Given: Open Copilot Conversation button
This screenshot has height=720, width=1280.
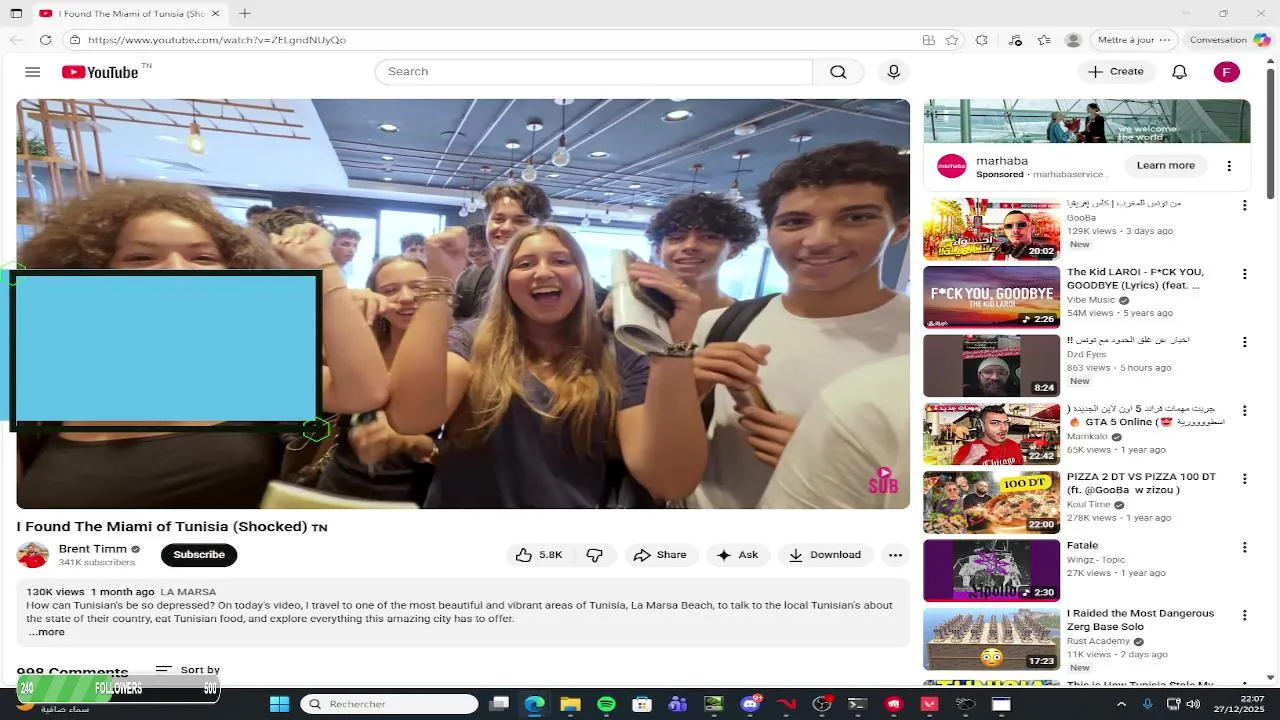Looking at the screenshot, I should pos(1229,40).
